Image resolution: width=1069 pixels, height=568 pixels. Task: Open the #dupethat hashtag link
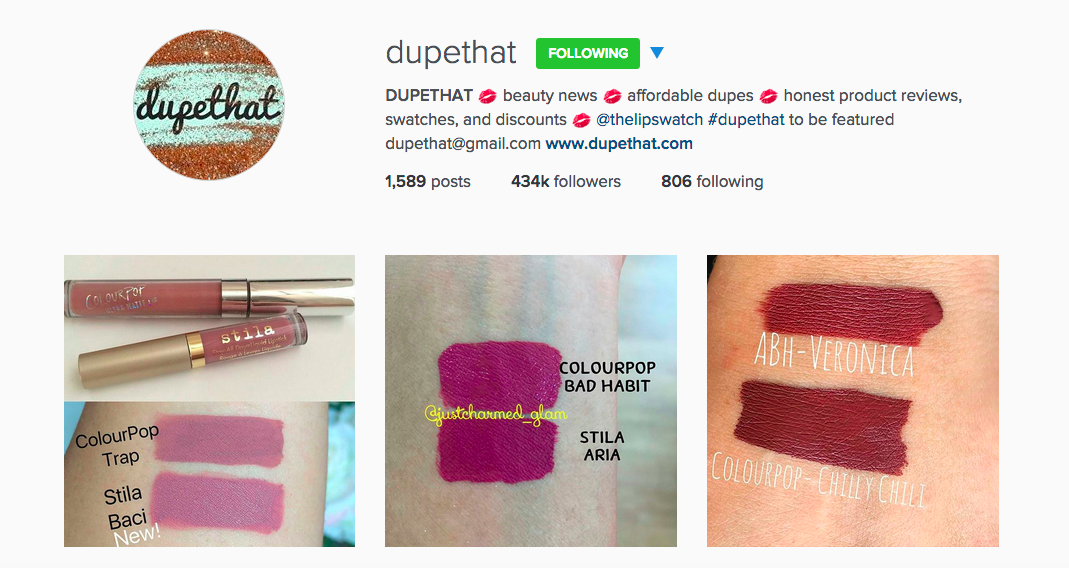coord(746,120)
